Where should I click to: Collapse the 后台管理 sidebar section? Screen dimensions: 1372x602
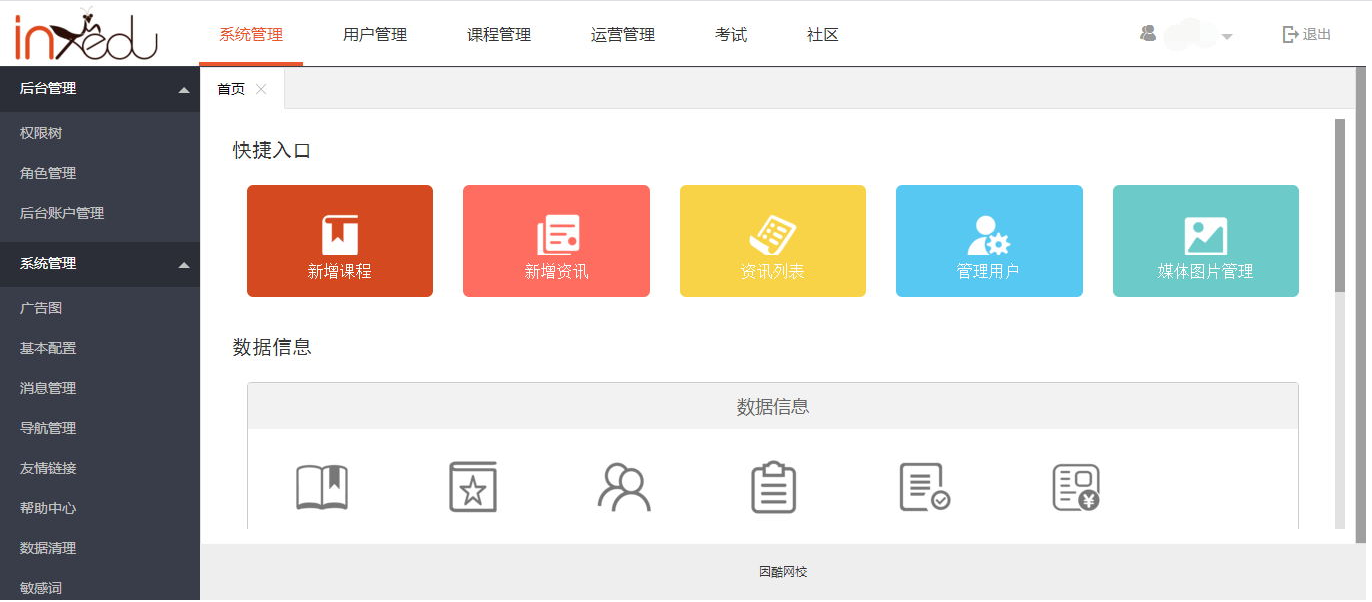183,88
